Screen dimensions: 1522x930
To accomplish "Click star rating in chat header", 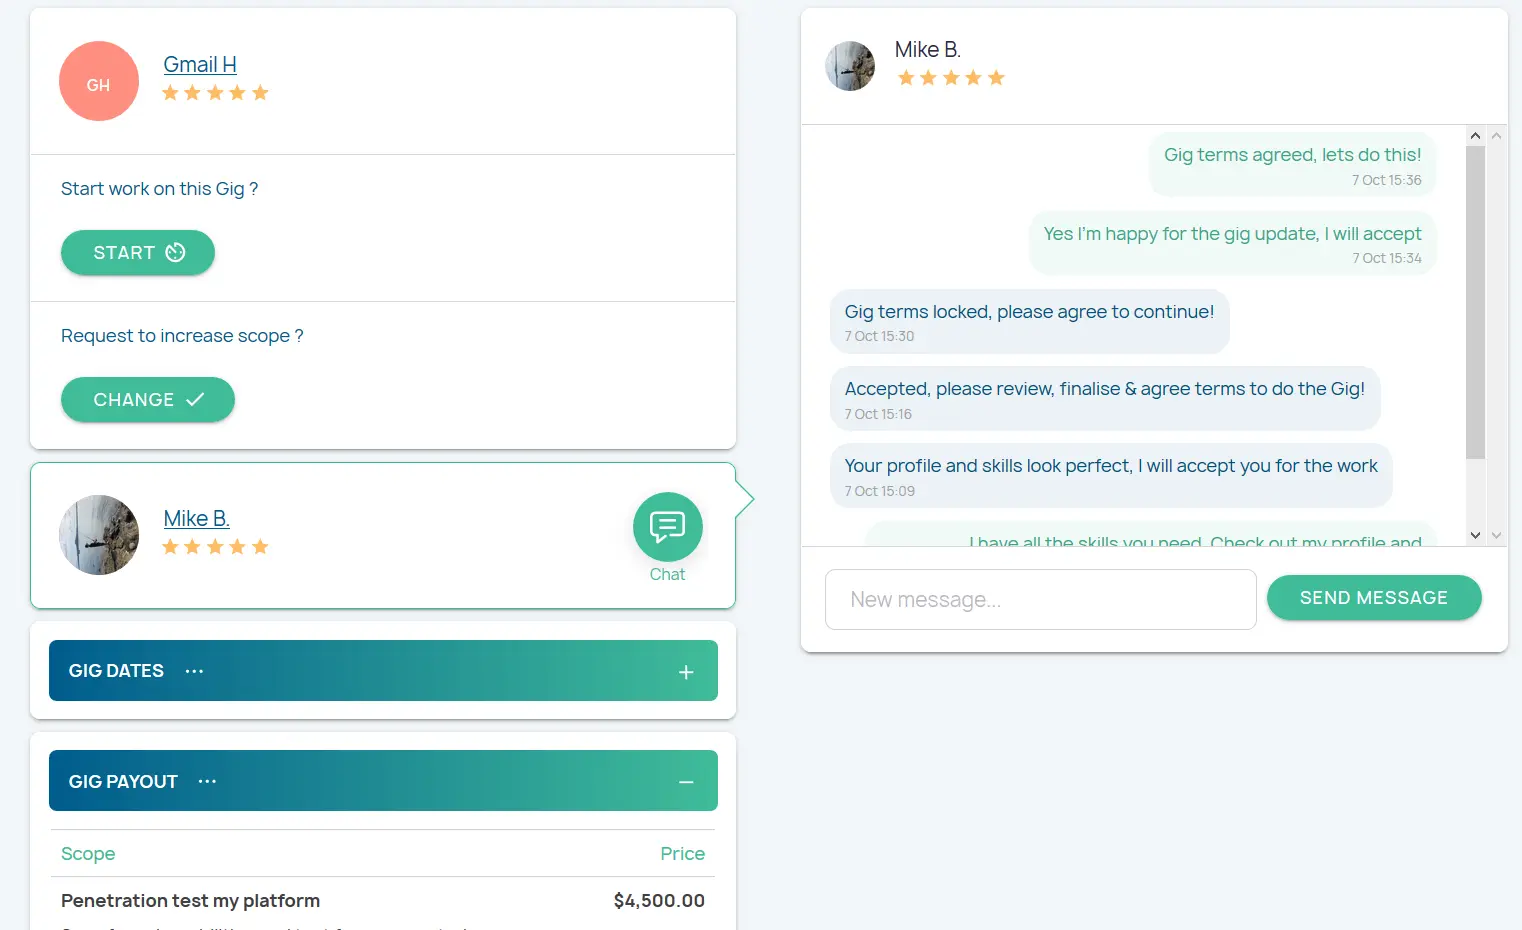I will (951, 78).
